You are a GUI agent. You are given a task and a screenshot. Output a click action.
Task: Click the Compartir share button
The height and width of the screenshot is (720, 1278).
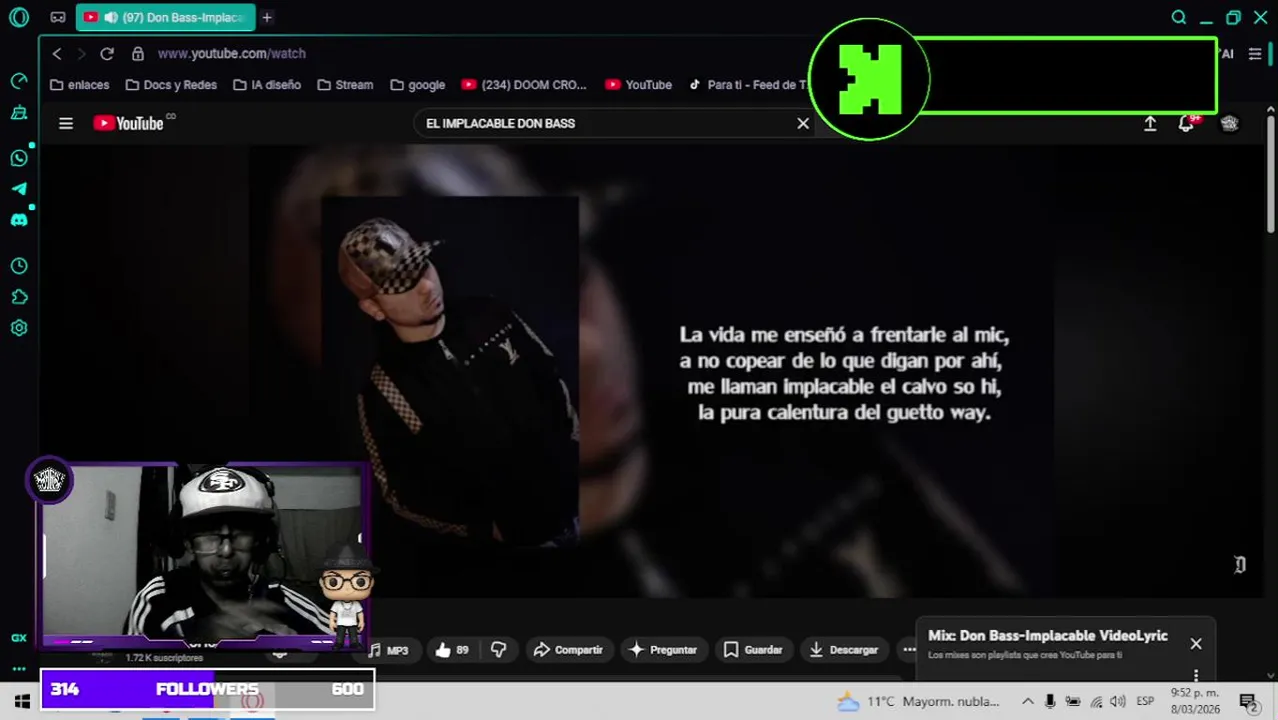[x=568, y=650]
